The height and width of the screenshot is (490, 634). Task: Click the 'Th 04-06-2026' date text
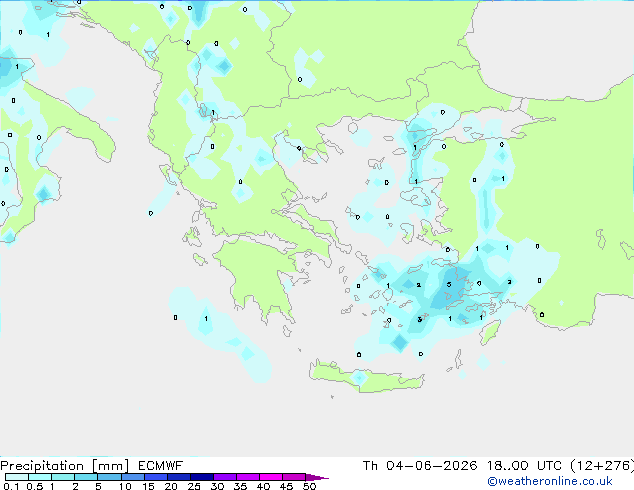(420, 466)
